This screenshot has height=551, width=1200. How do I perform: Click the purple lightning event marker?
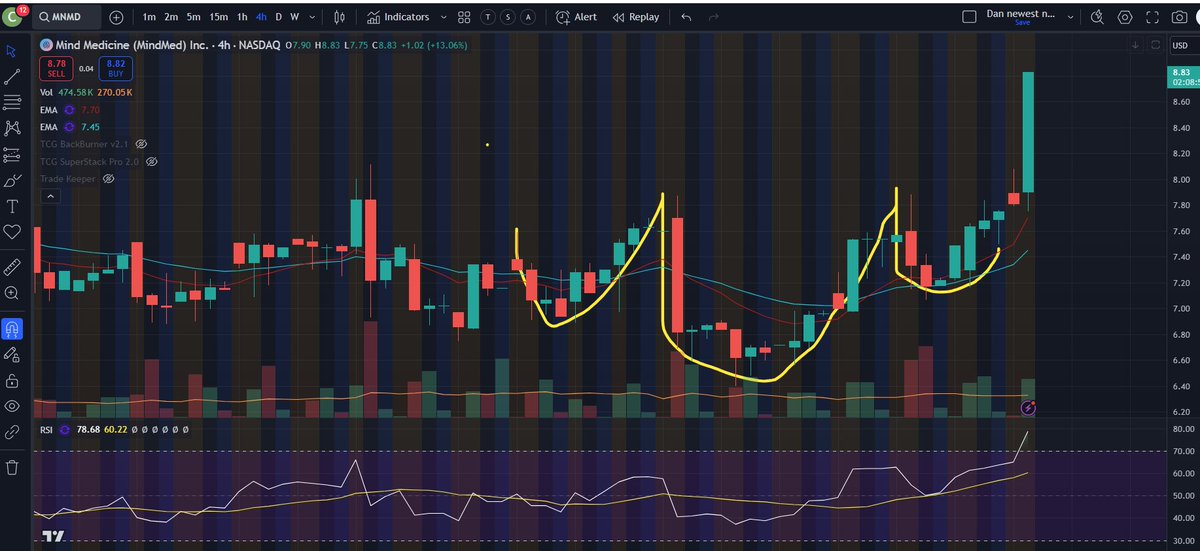pyautogui.click(x=1028, y=408)
